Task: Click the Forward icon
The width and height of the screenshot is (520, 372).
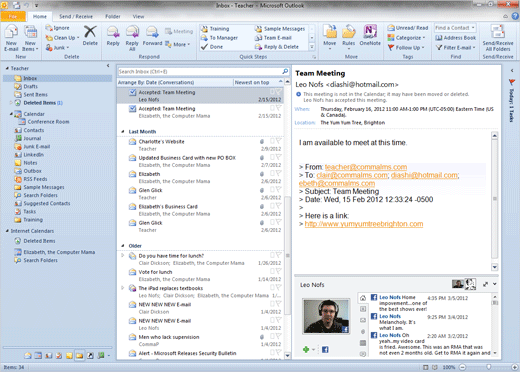Action: click(152, 32)
